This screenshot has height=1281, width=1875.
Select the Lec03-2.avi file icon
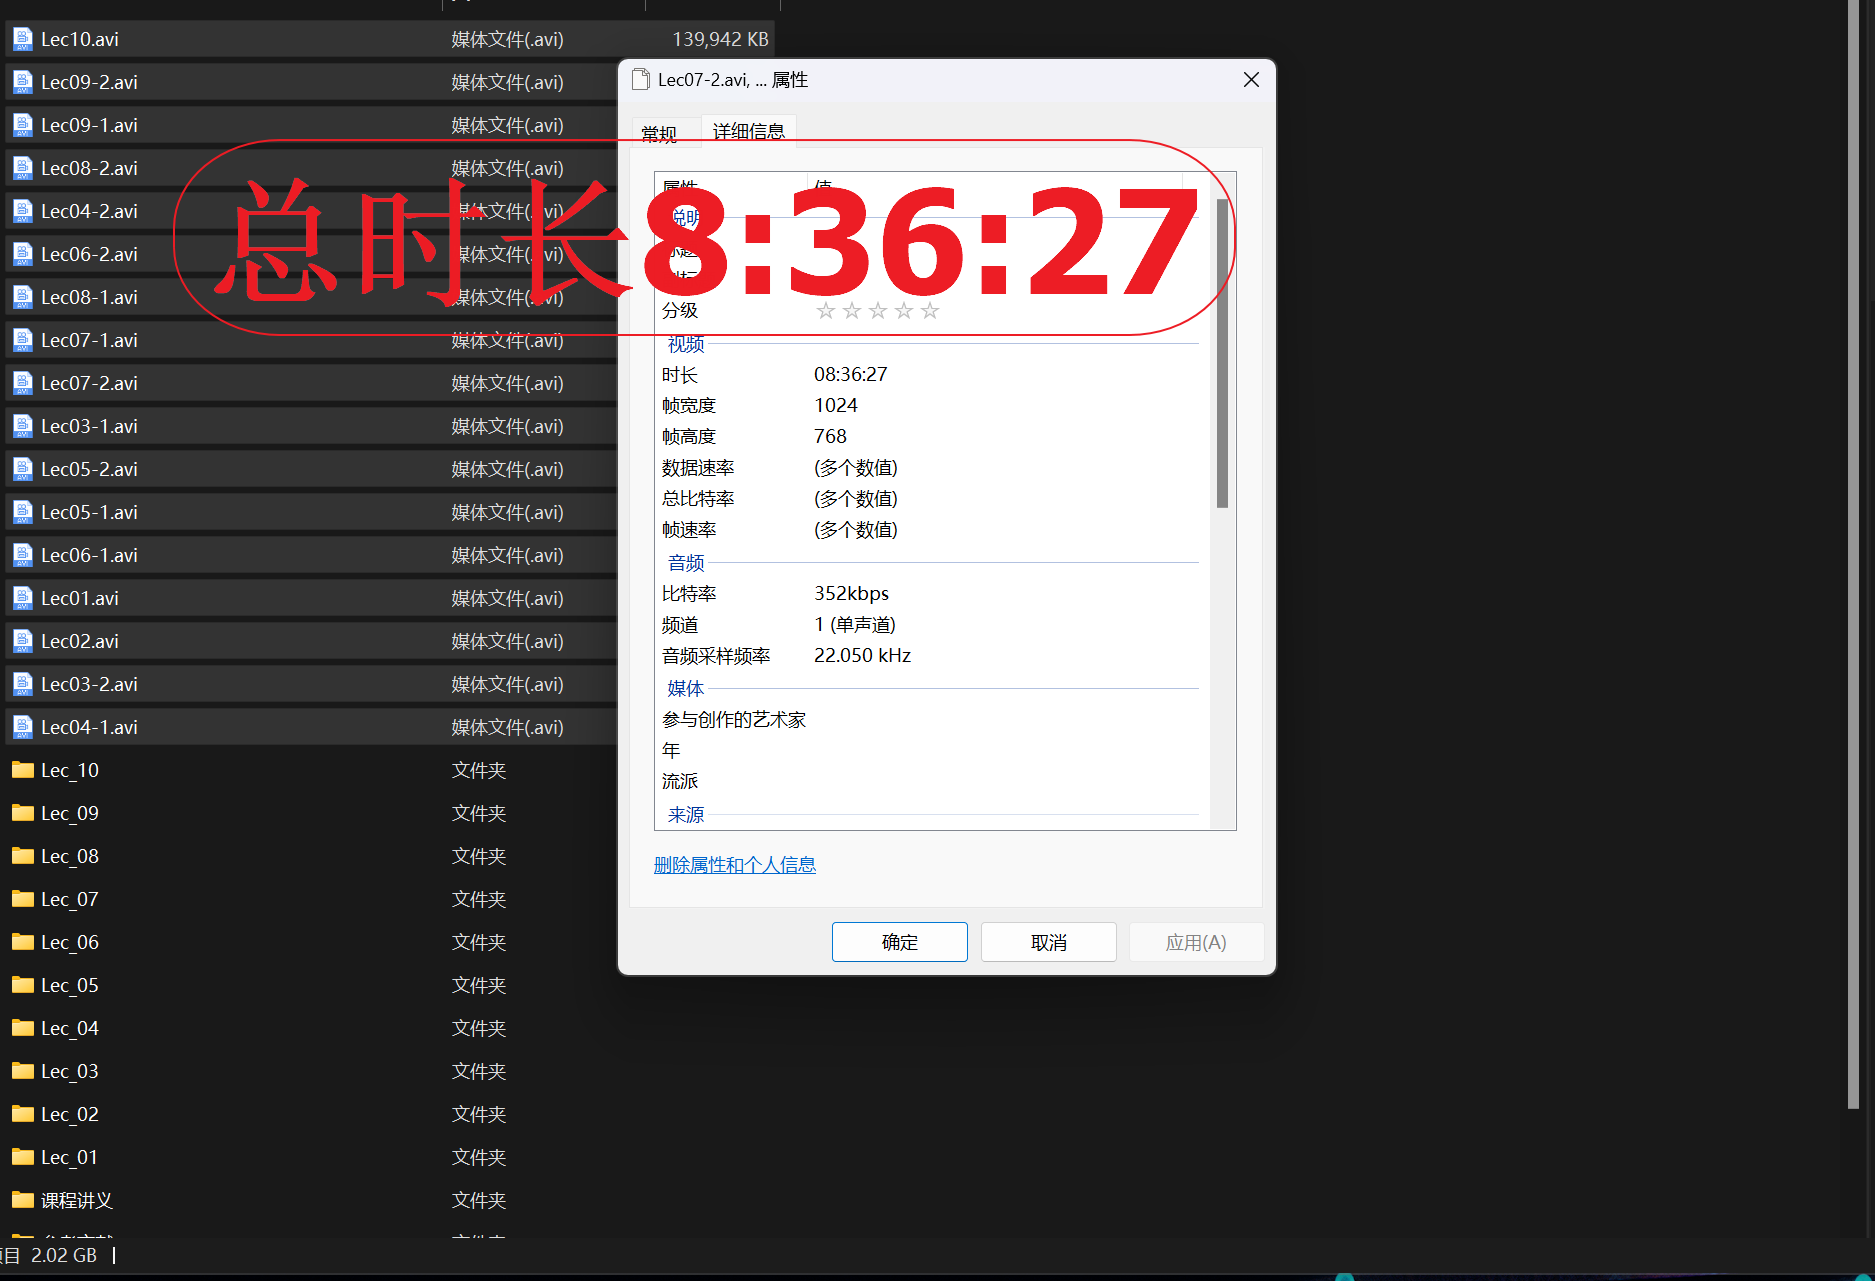[x=22, y=684]
